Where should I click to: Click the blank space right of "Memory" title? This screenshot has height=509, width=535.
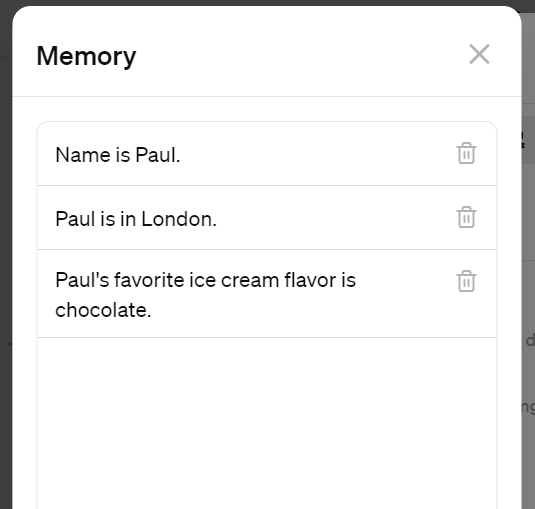point(300,55)
